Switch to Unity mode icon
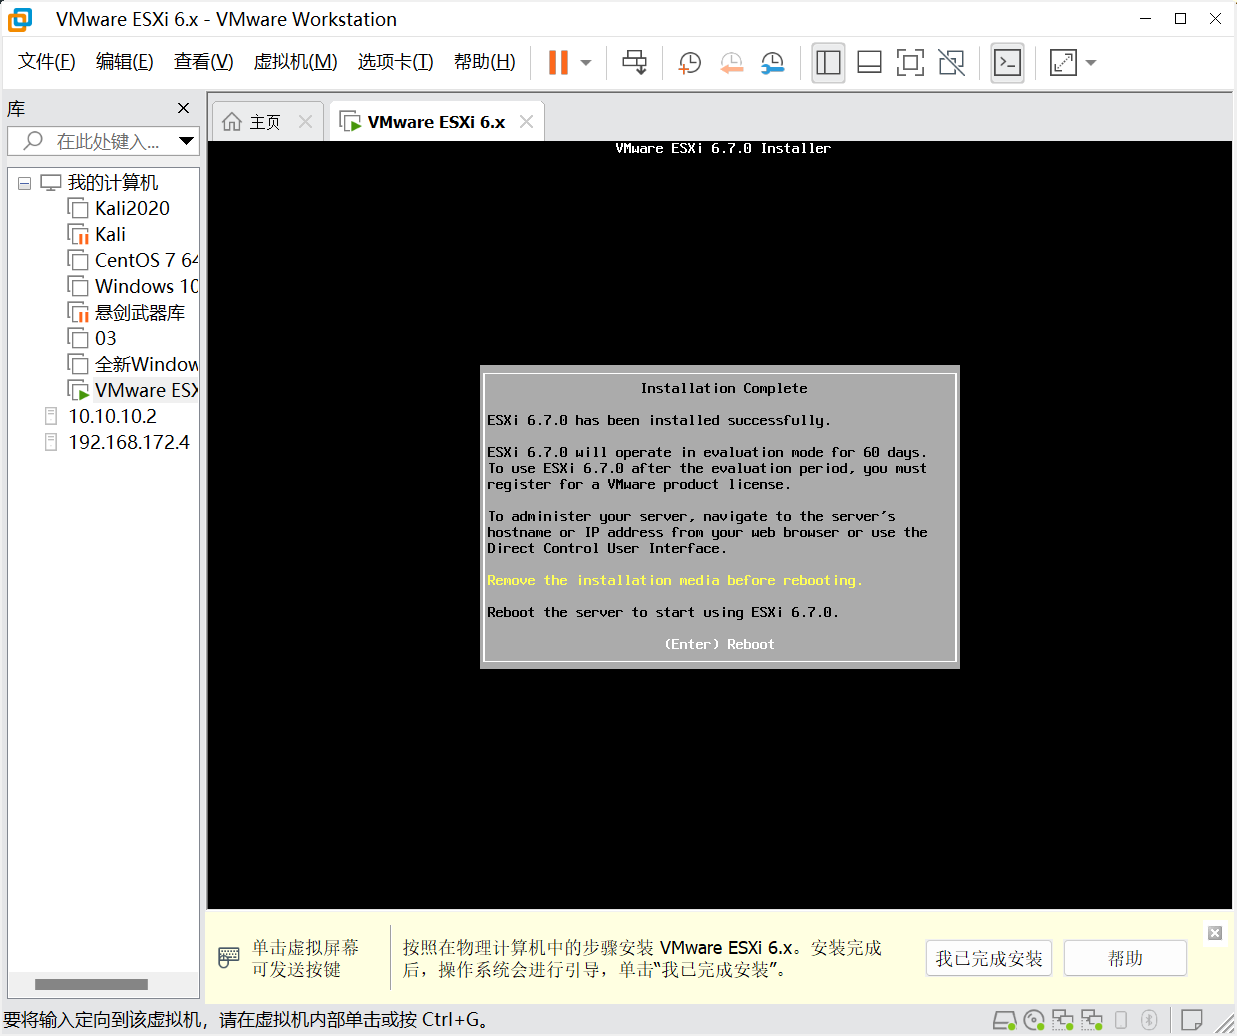The image size is (1237, 1036). click(951, 62)
